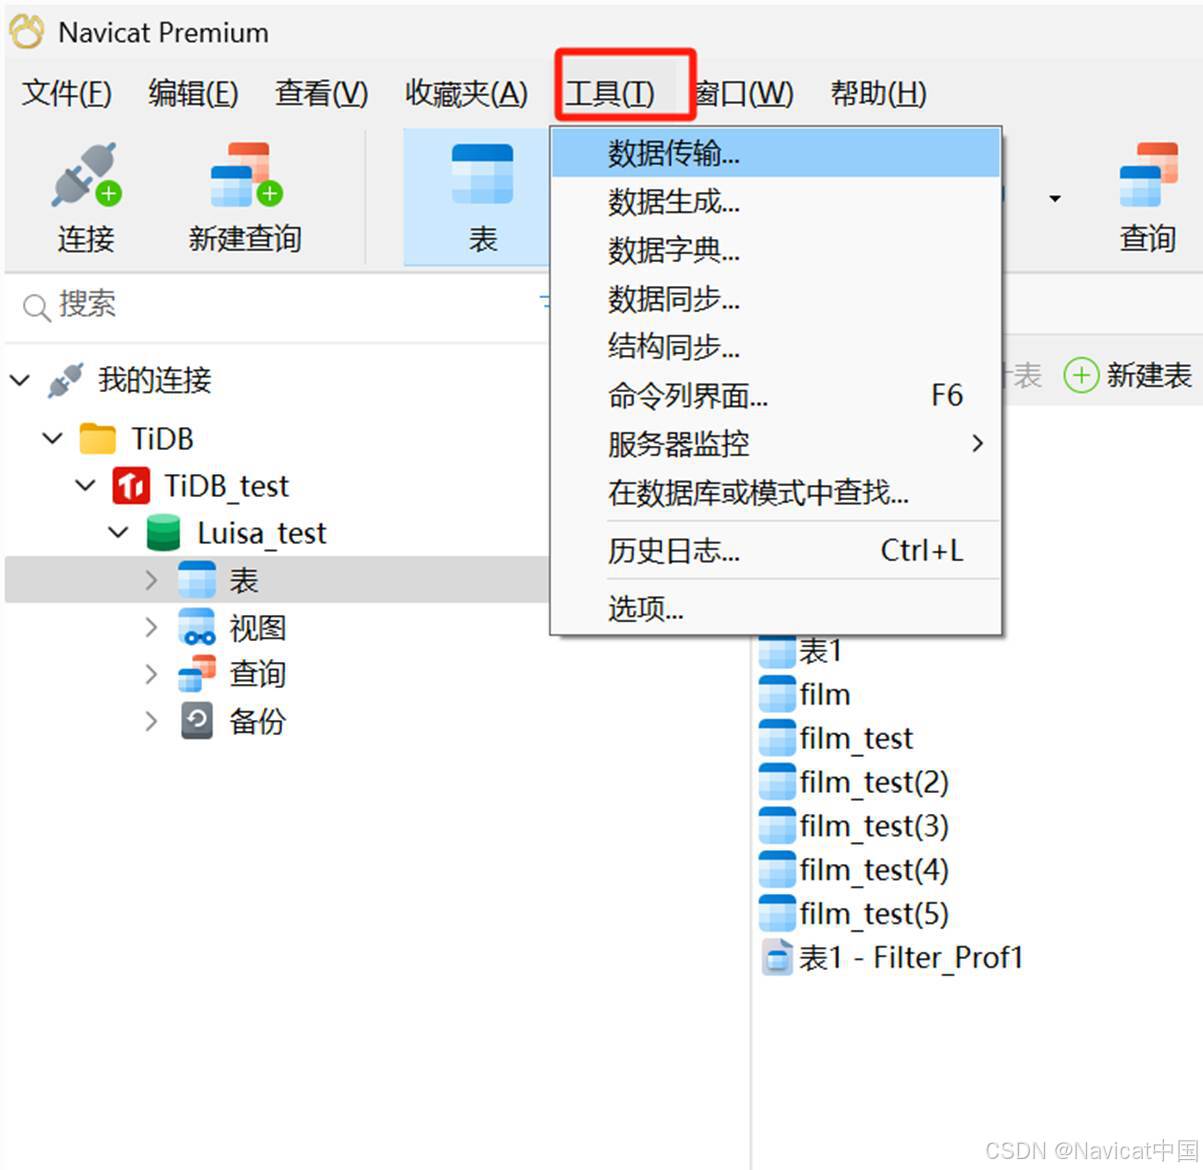Click the table icon beside film_test(5)
This screenshot has height=1170, width=1203.
point(777,913)
